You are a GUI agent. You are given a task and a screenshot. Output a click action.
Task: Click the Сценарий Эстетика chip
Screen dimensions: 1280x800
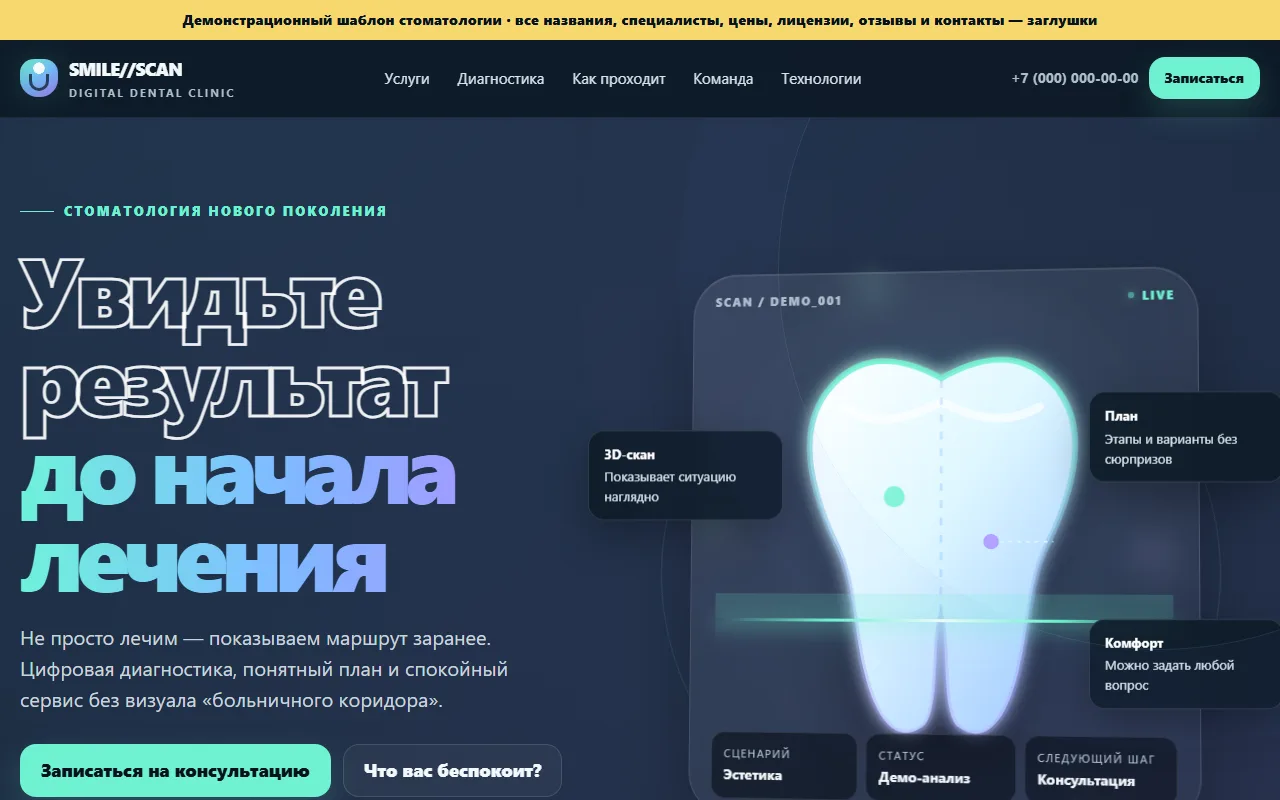pyautogui.click(x=784, y=765)
